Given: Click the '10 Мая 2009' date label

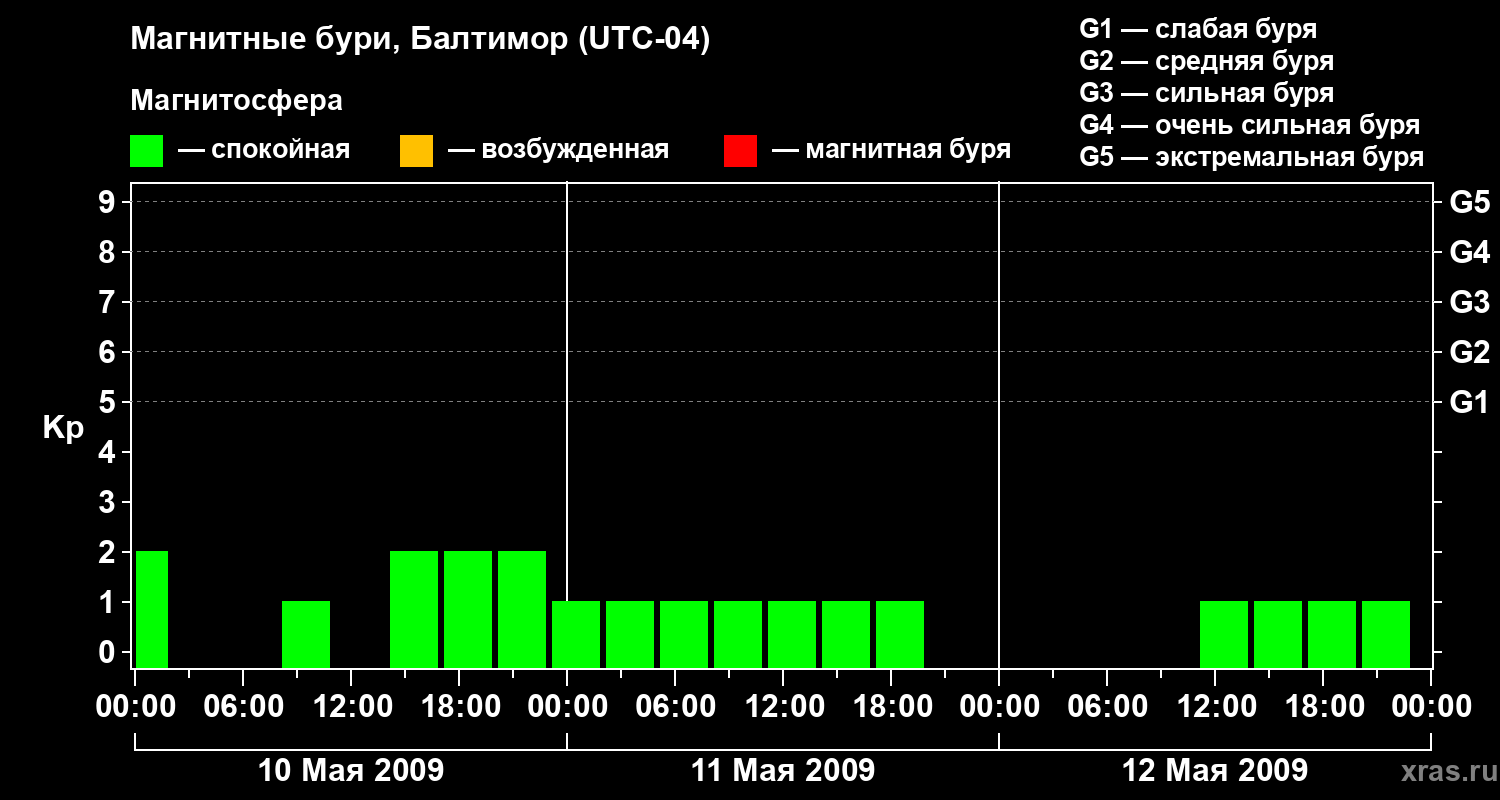Looking at the screenshot, I should coord(351,771).
